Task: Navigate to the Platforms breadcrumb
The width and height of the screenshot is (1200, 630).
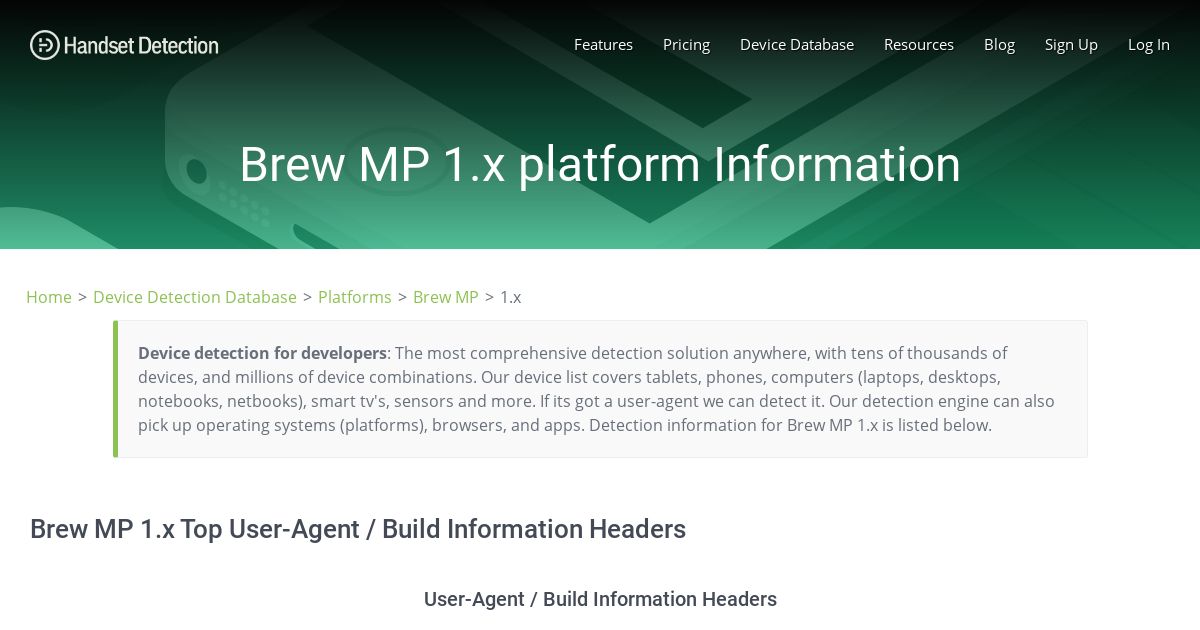Action: (x=355, y=297)
